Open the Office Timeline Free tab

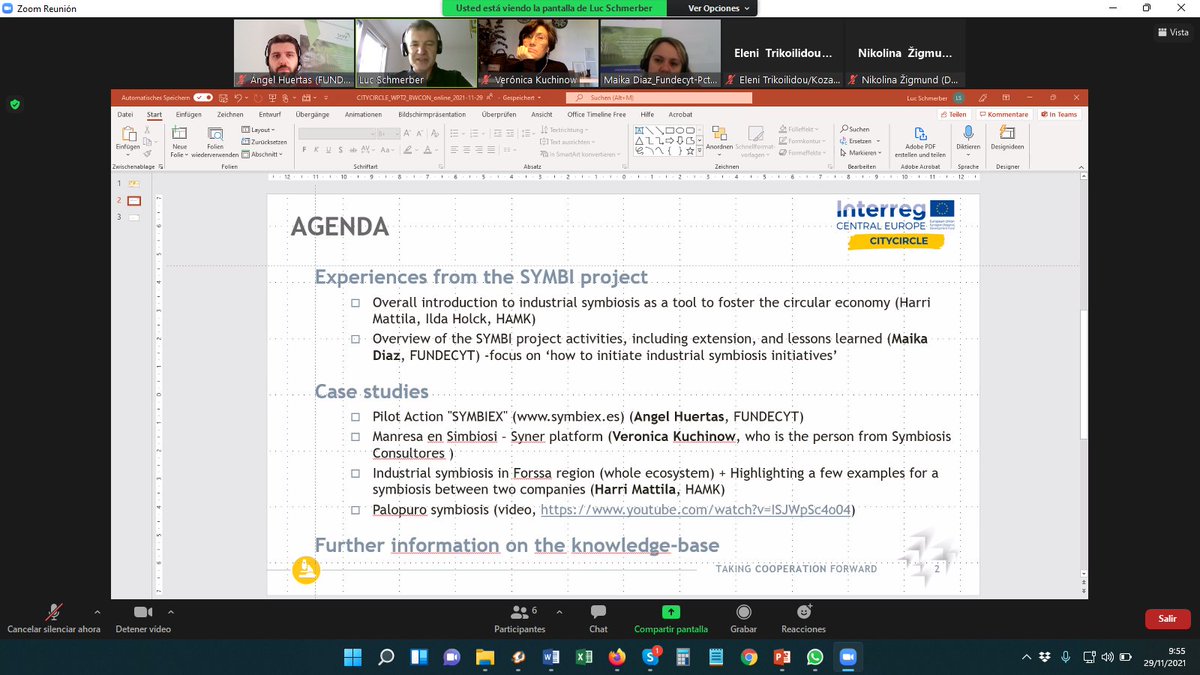click(597, 115)
